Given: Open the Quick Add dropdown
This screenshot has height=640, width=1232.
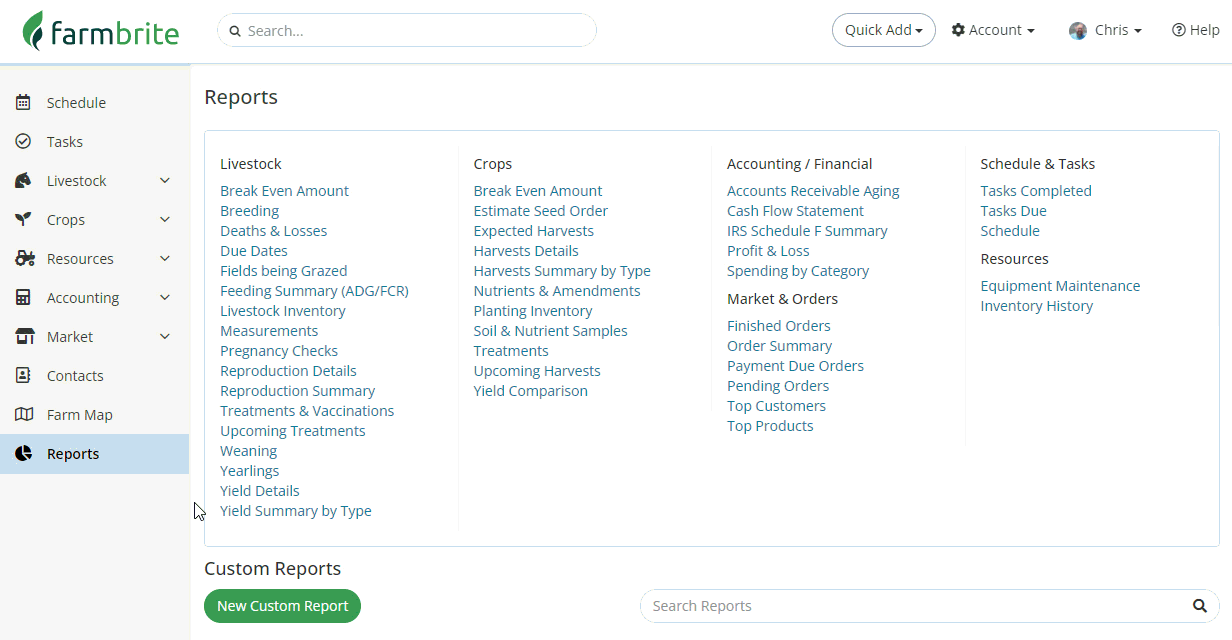Looking at the screenshot, I should click(883, 30).
